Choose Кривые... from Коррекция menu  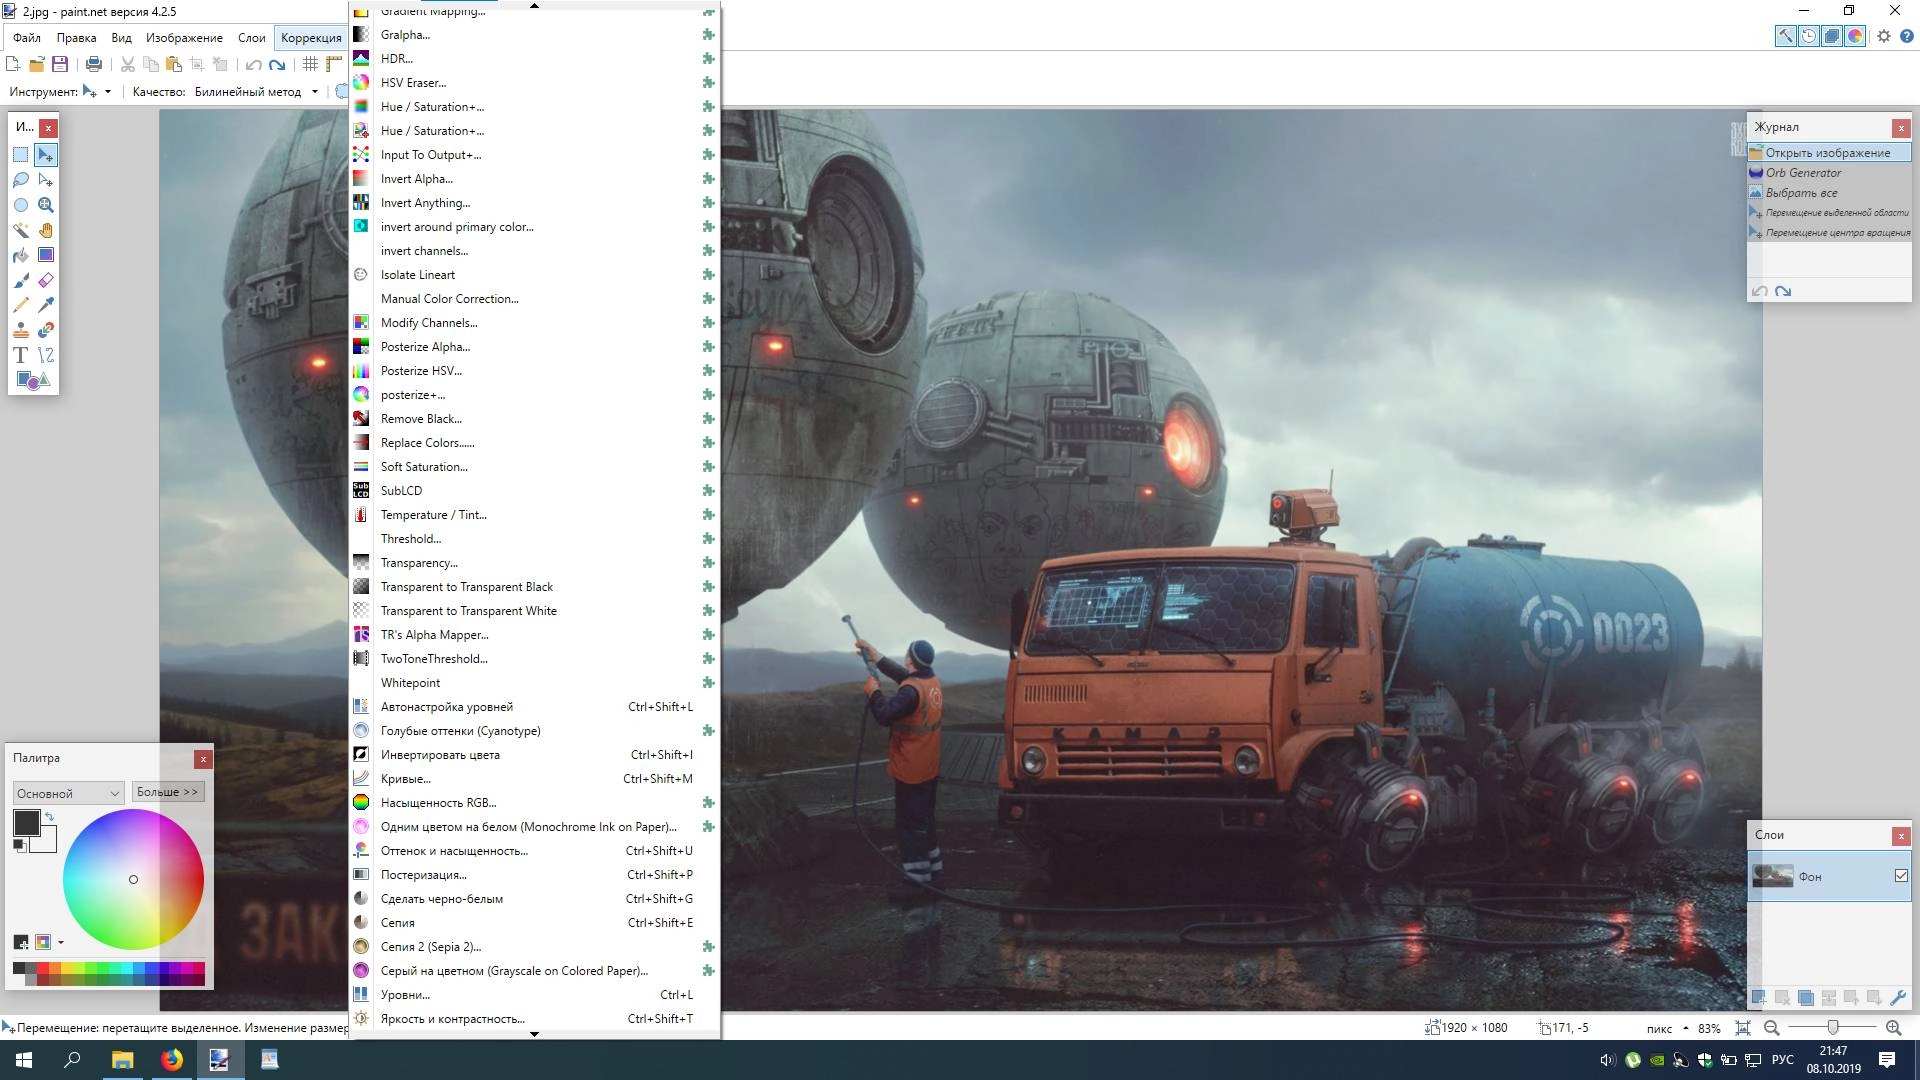pos(534,779)
